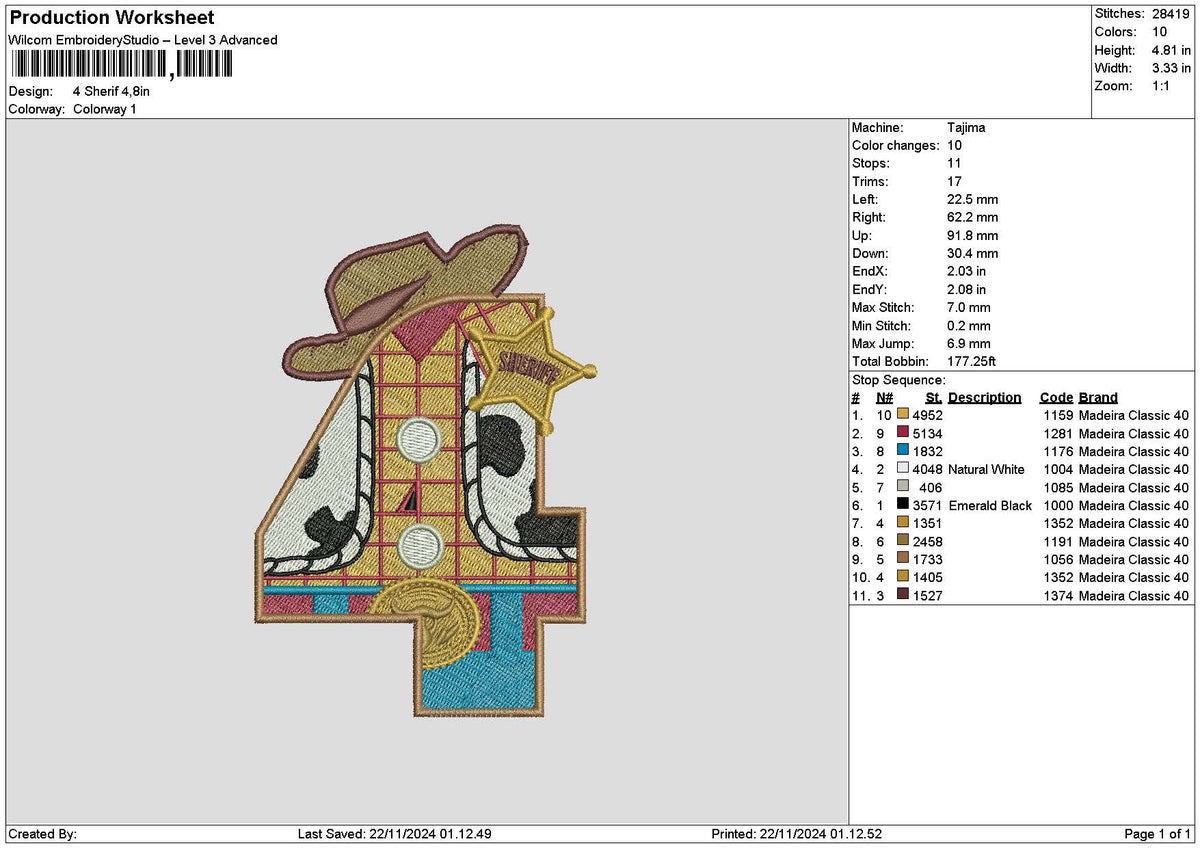
Task: Select the Stop Sequence section heading
Action: [x=898, y=380]
